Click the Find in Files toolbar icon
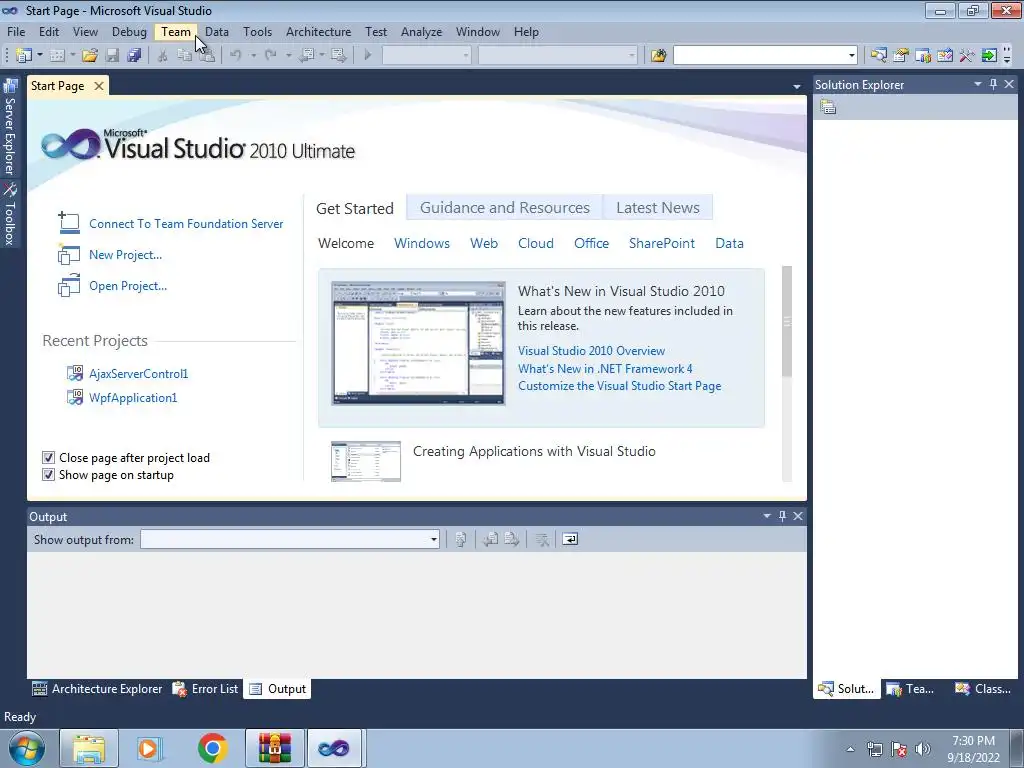This screenshot has height=768, width=1024. tap(658, 56)
